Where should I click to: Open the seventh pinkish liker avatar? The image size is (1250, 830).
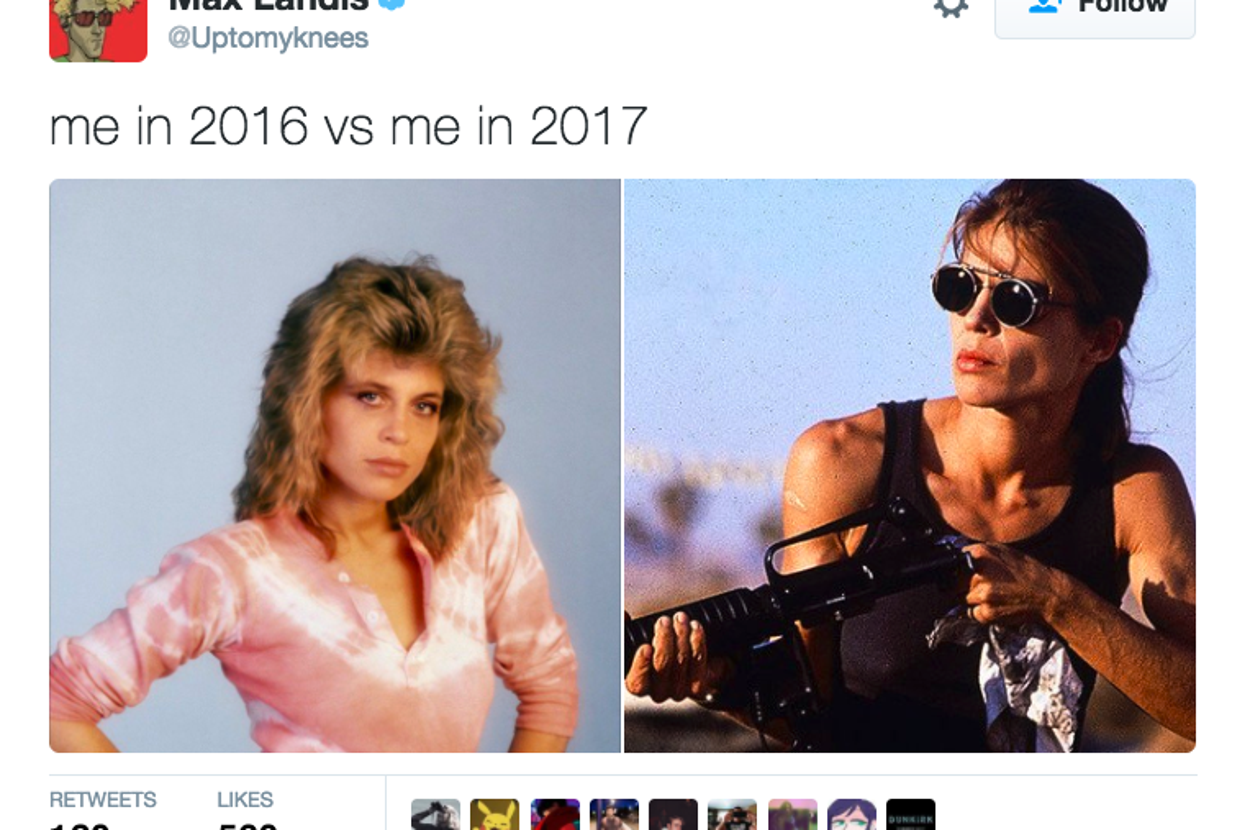(792, 814)
